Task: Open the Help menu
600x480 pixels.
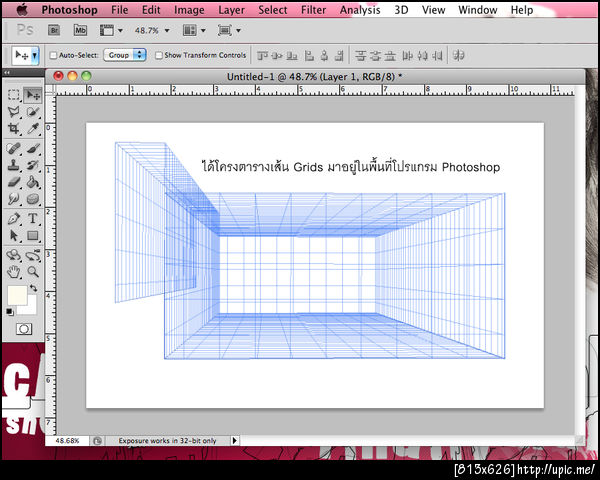Action: pos(522,10)
